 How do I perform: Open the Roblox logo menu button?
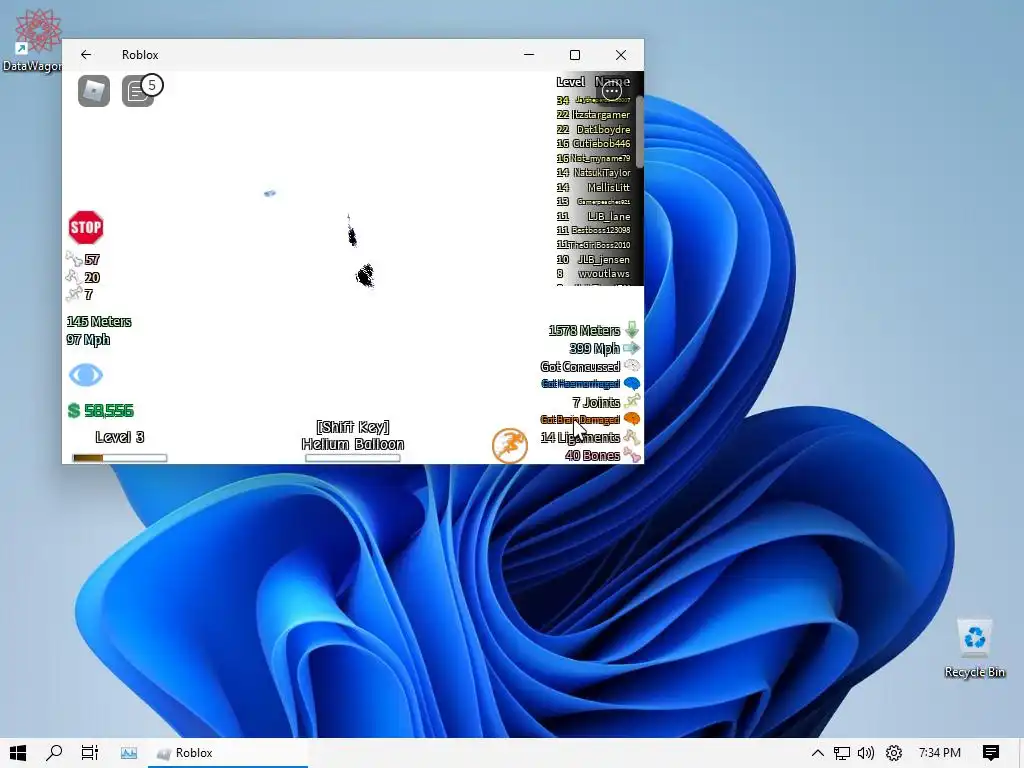pyautogui.click(x=94, y=91)
